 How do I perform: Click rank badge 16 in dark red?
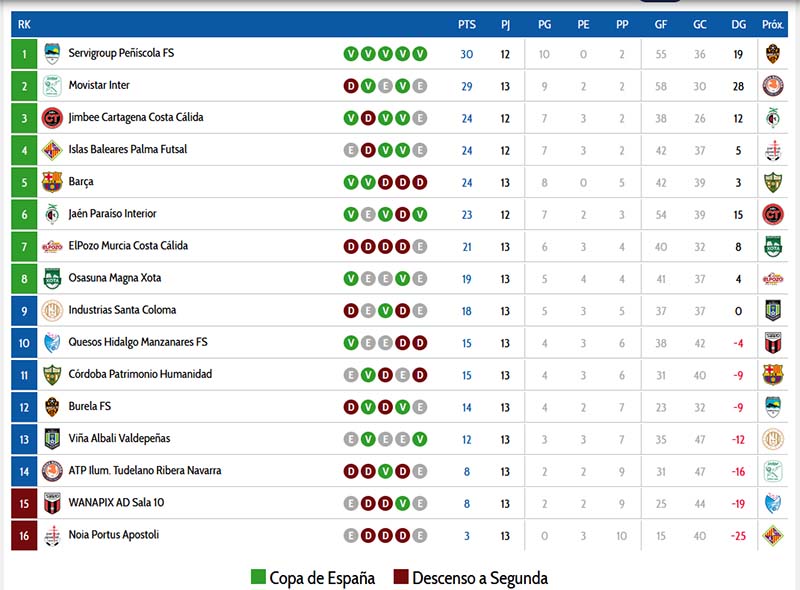(x=24, y=535)
